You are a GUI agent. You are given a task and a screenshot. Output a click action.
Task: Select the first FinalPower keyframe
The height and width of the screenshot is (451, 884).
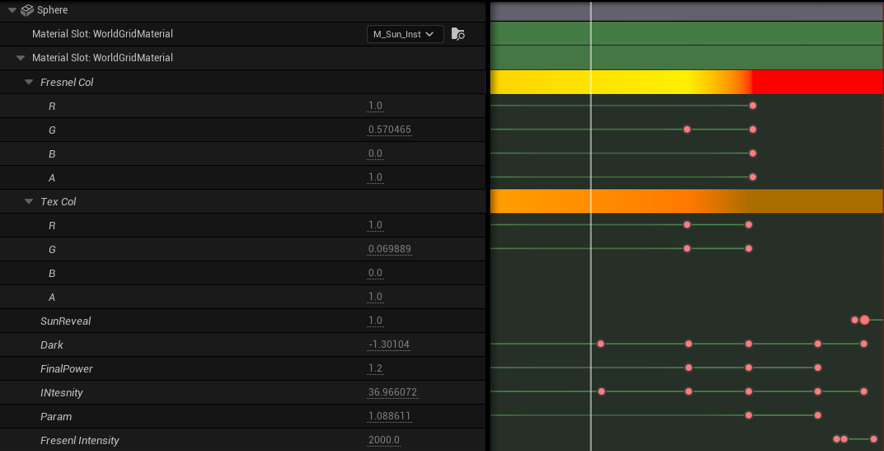[689, 368]
